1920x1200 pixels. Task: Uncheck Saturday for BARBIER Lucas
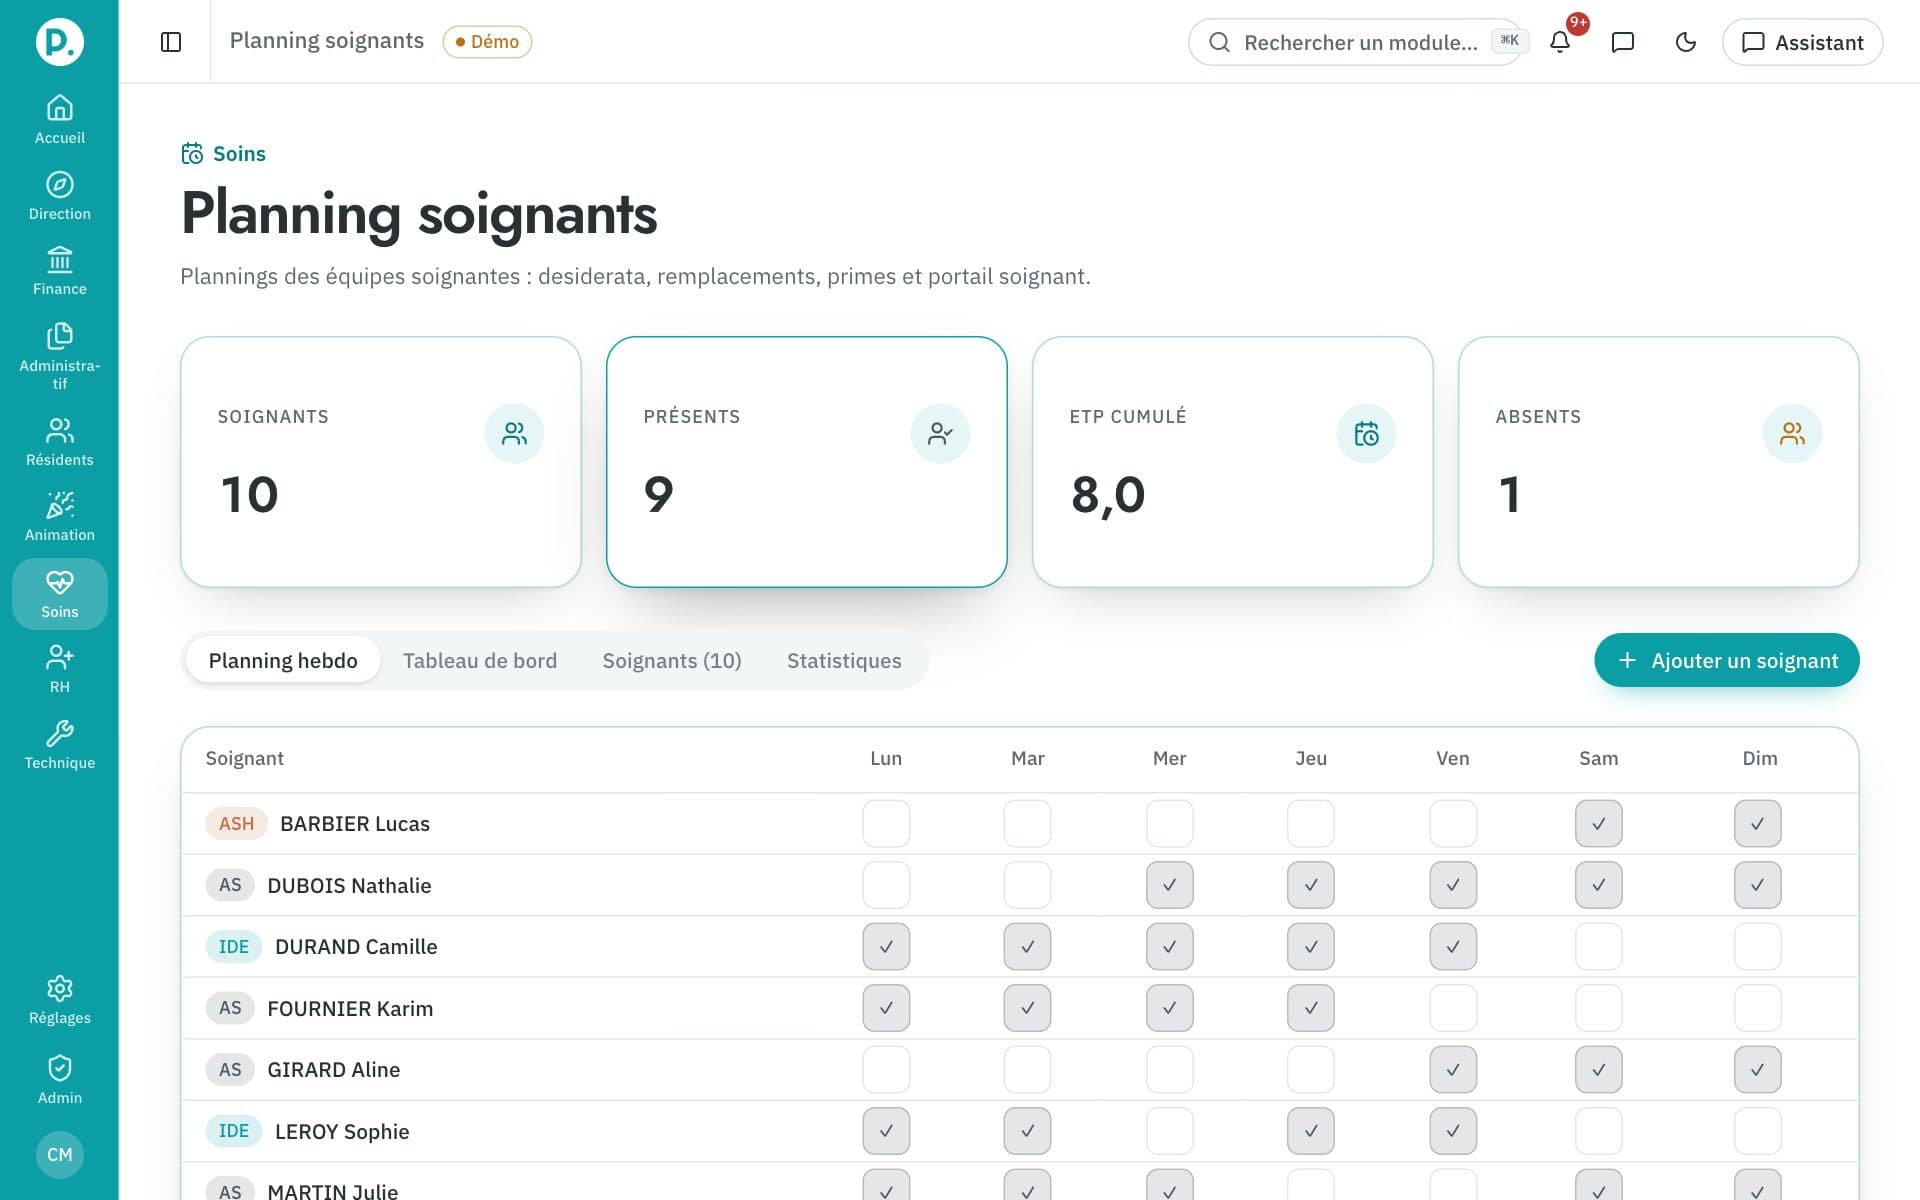(1599, 824)
